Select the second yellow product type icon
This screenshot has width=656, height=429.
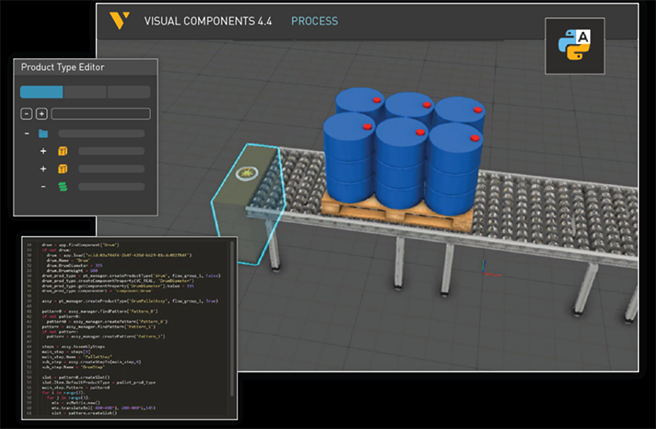pos(62,169)
